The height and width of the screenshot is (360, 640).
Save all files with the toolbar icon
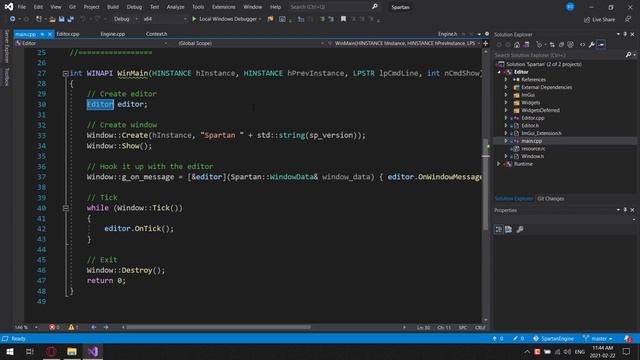[71, 19]
